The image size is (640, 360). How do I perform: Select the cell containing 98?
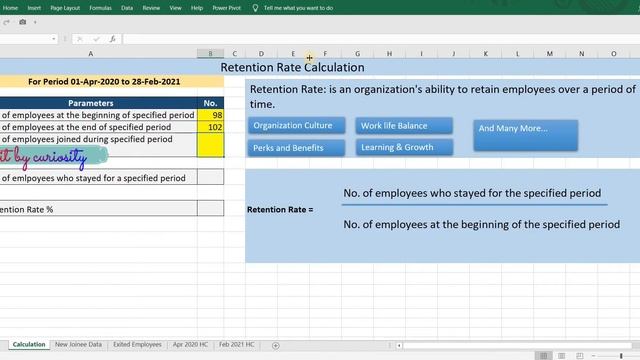click(210, 115)
